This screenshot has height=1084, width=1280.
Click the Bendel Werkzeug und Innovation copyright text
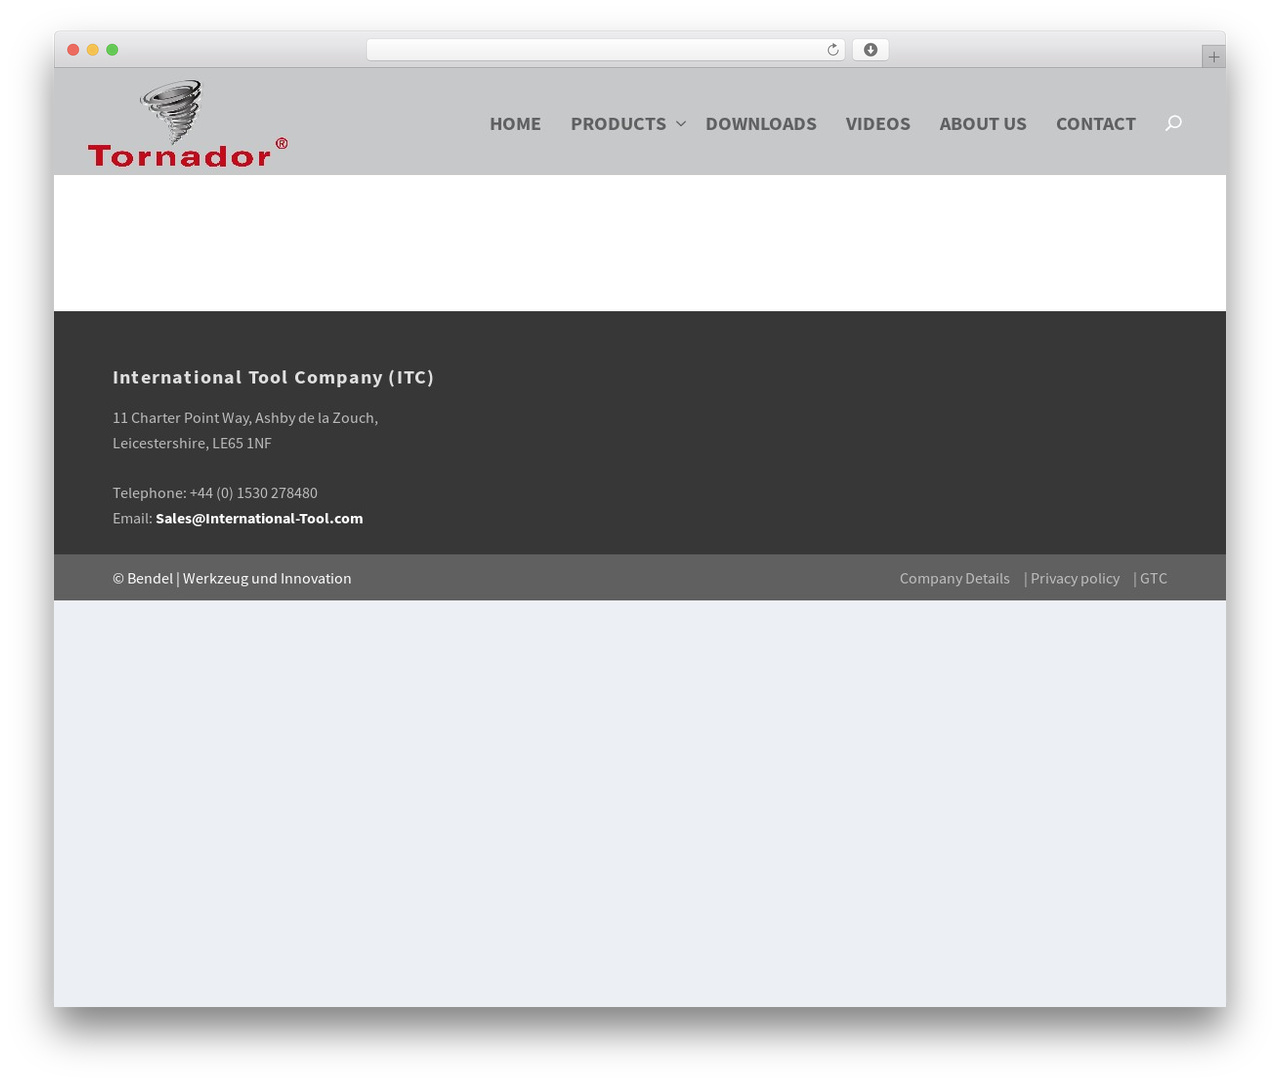pos(232,578)
